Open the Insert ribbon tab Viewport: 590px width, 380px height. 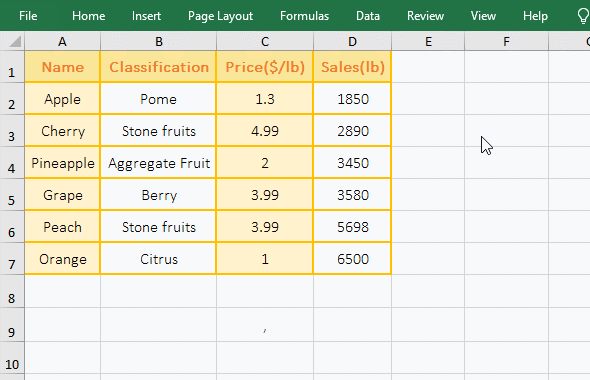146,16
